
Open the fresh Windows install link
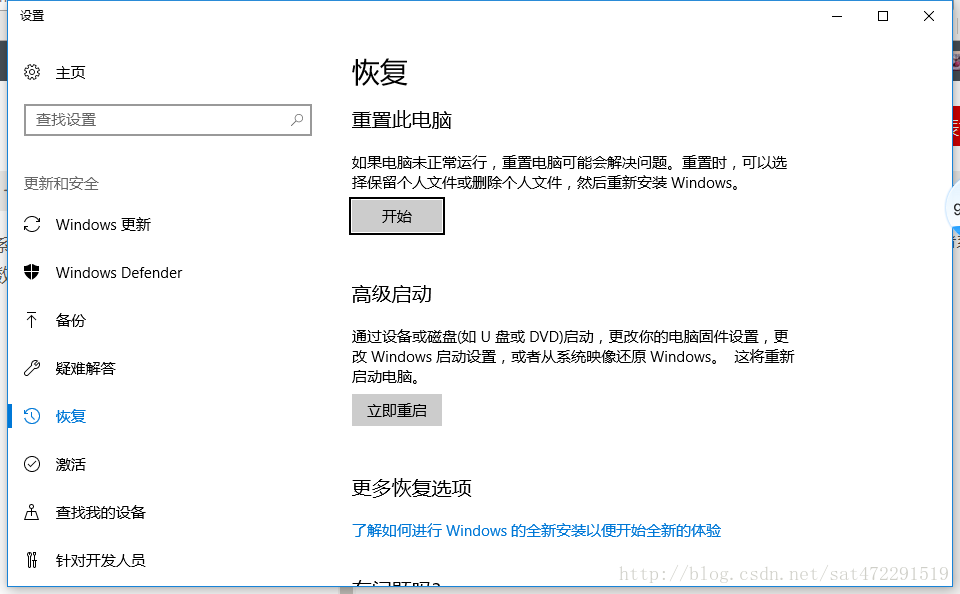[x=536, y=530]
